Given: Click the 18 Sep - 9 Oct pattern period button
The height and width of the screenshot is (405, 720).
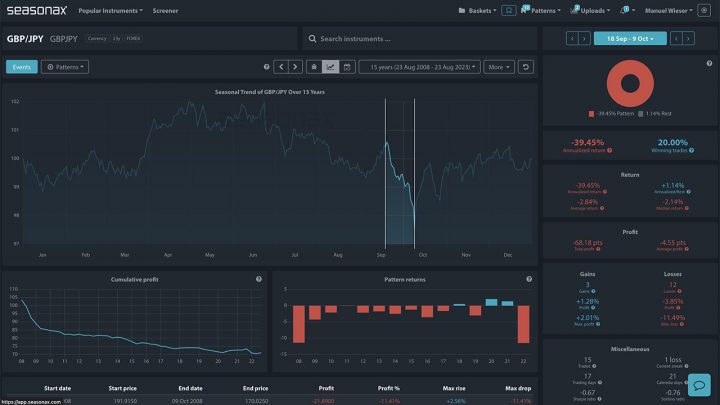Looking at the screenshot, I should tap(629, 38).
